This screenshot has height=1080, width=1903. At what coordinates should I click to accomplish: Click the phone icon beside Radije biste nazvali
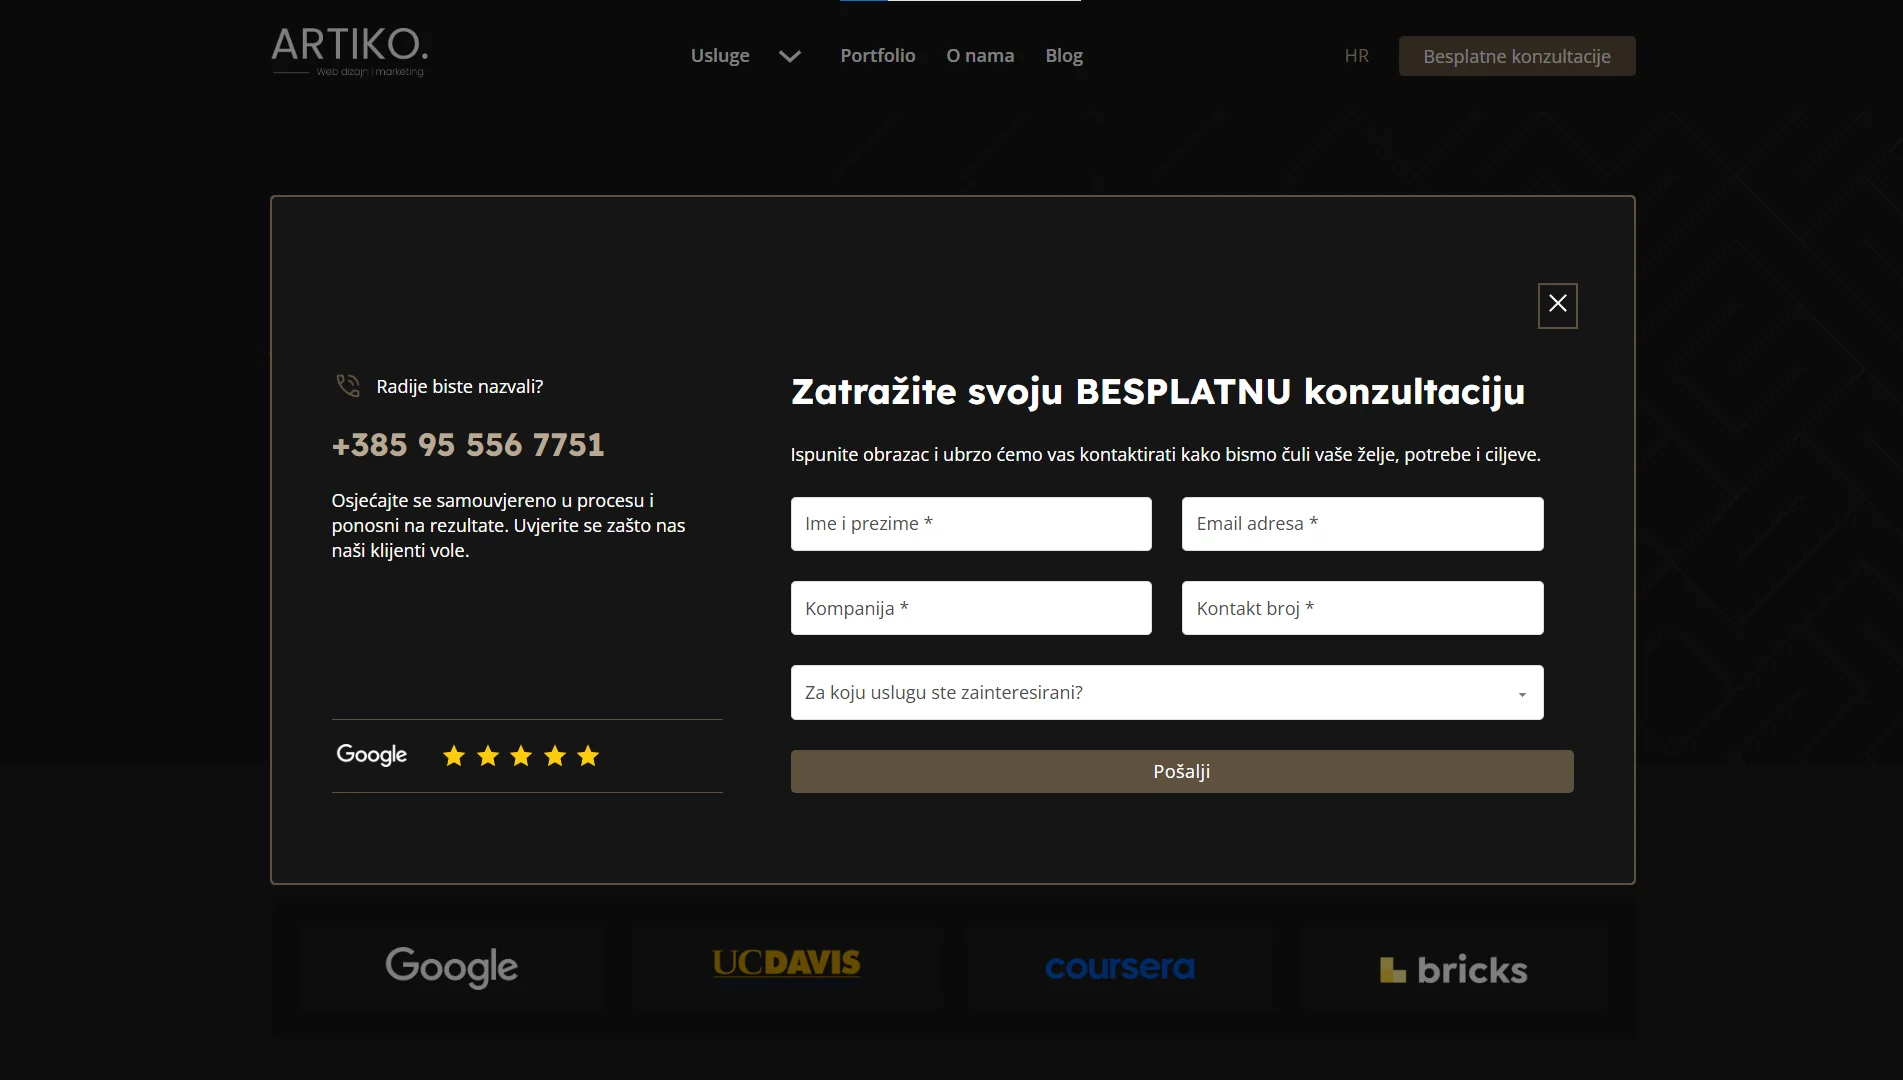(348, 386)
